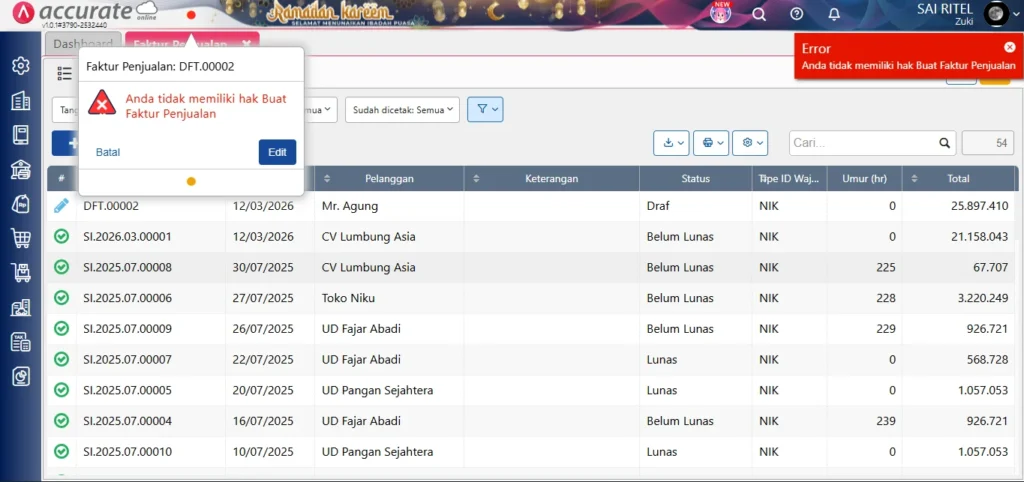This screenshot has height=482, width=1024.
Task: Click the user avatar picture
Action: (995, 14)
